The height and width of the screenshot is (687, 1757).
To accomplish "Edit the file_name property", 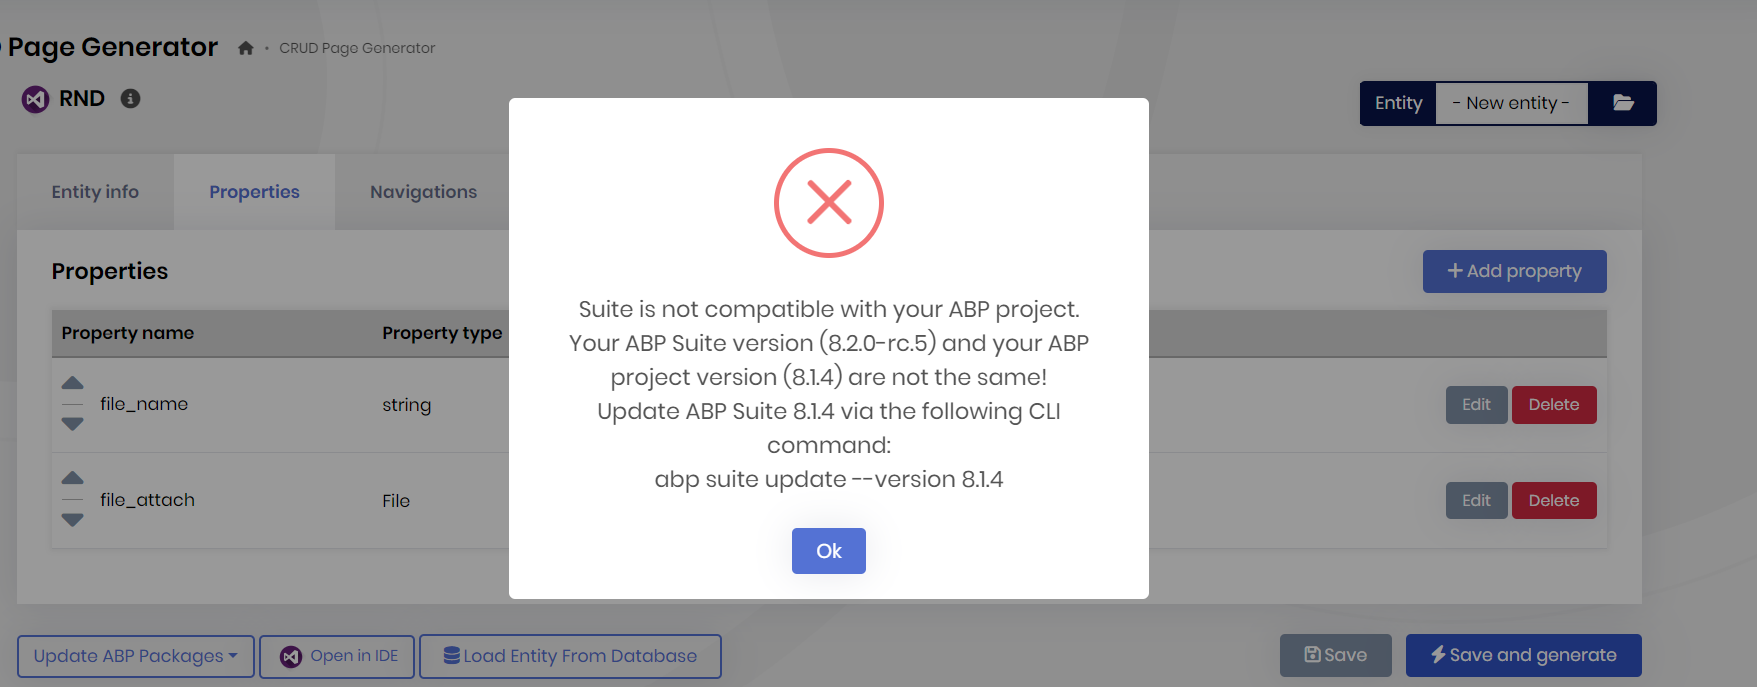I will tap(1476, 405).
